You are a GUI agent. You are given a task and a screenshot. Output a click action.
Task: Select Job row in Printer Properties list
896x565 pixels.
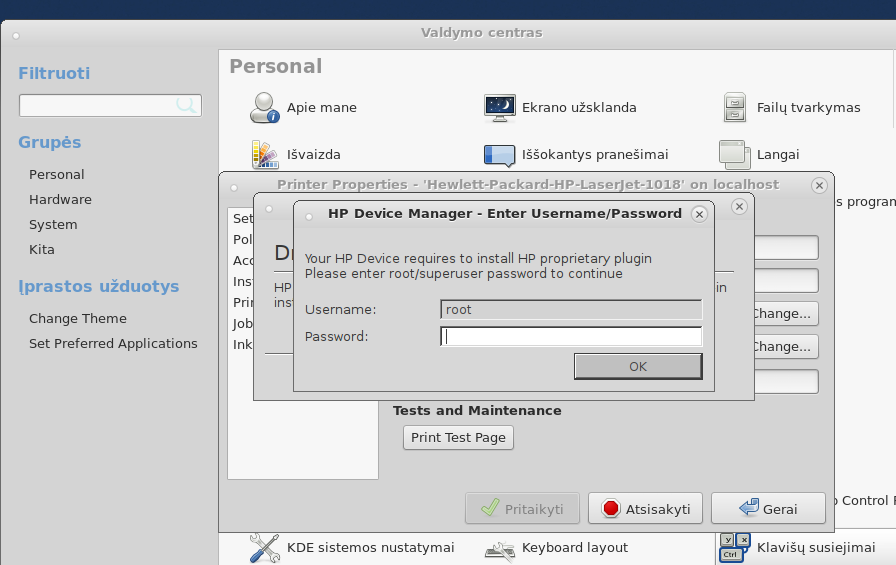tap(242, 323)
